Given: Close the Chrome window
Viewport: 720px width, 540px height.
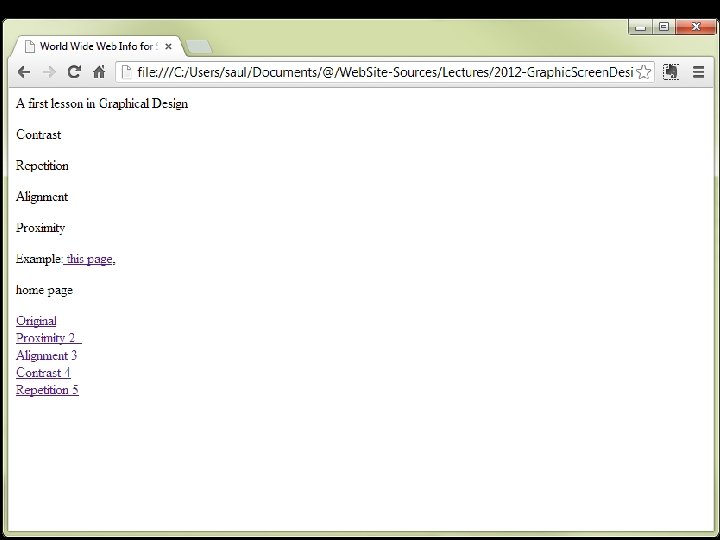Looking at the screenshot, I should click(696, 27).
